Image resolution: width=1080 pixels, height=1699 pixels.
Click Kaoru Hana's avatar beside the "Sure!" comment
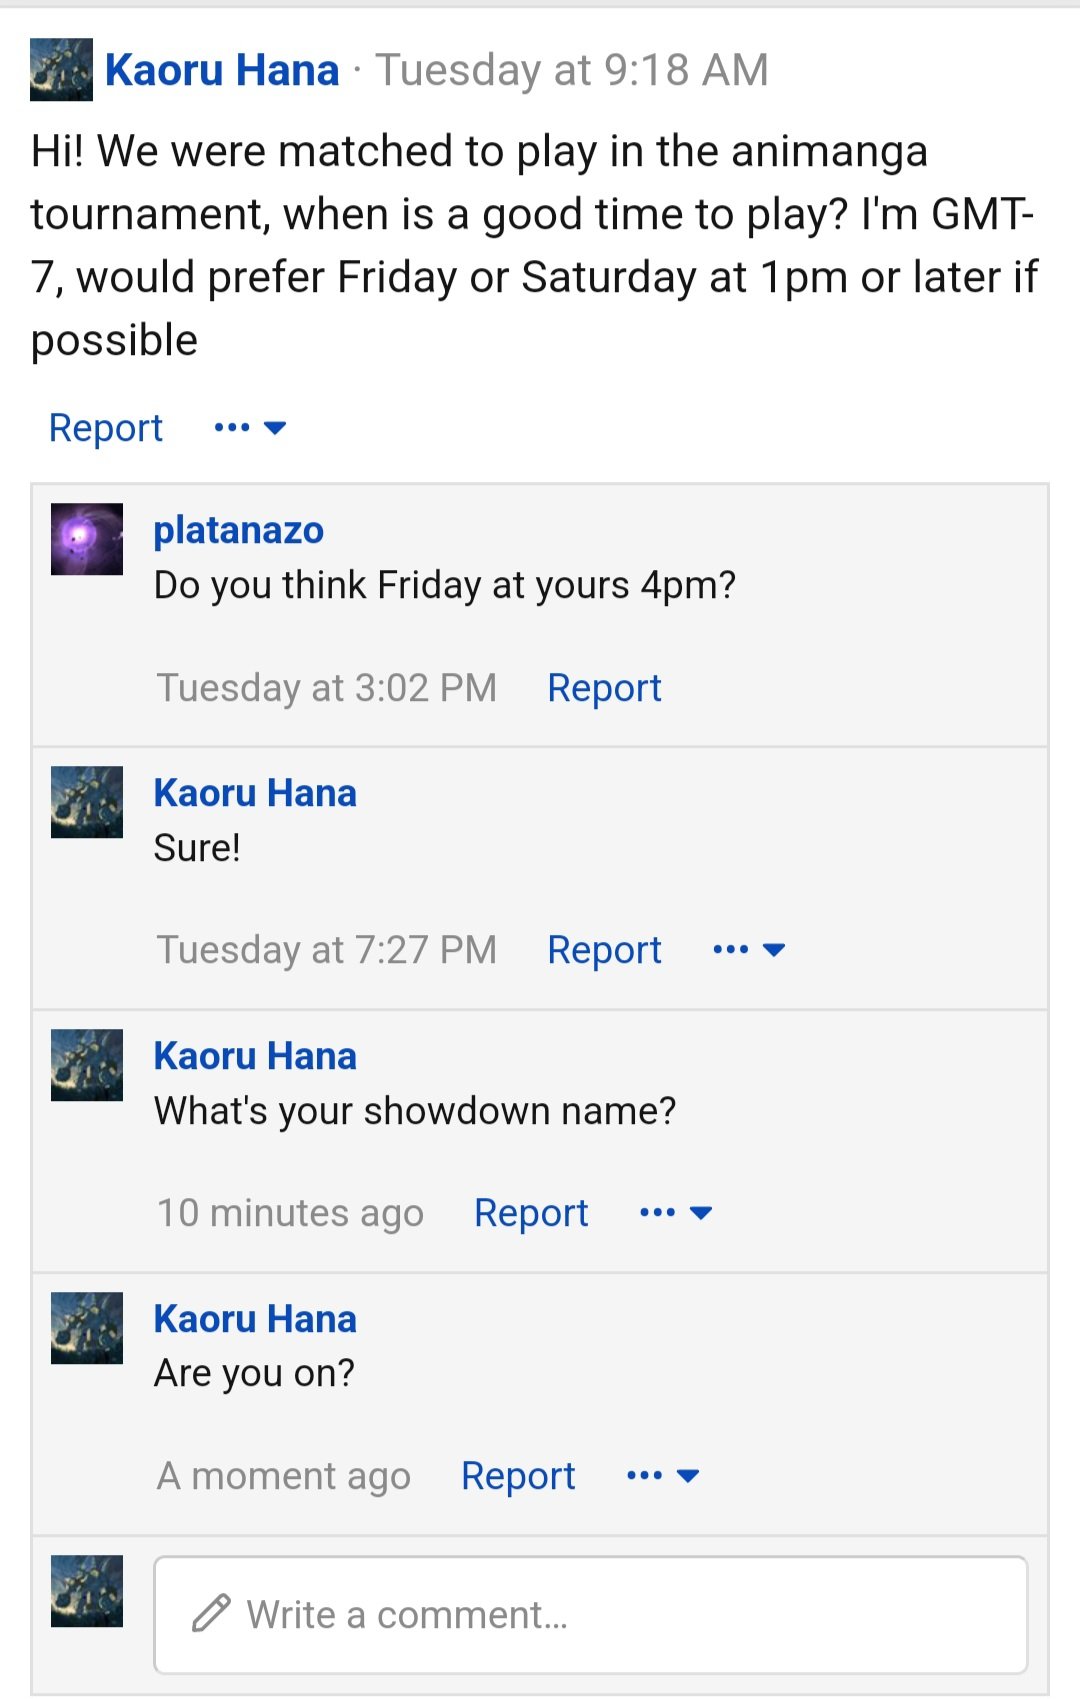(87, 802)
